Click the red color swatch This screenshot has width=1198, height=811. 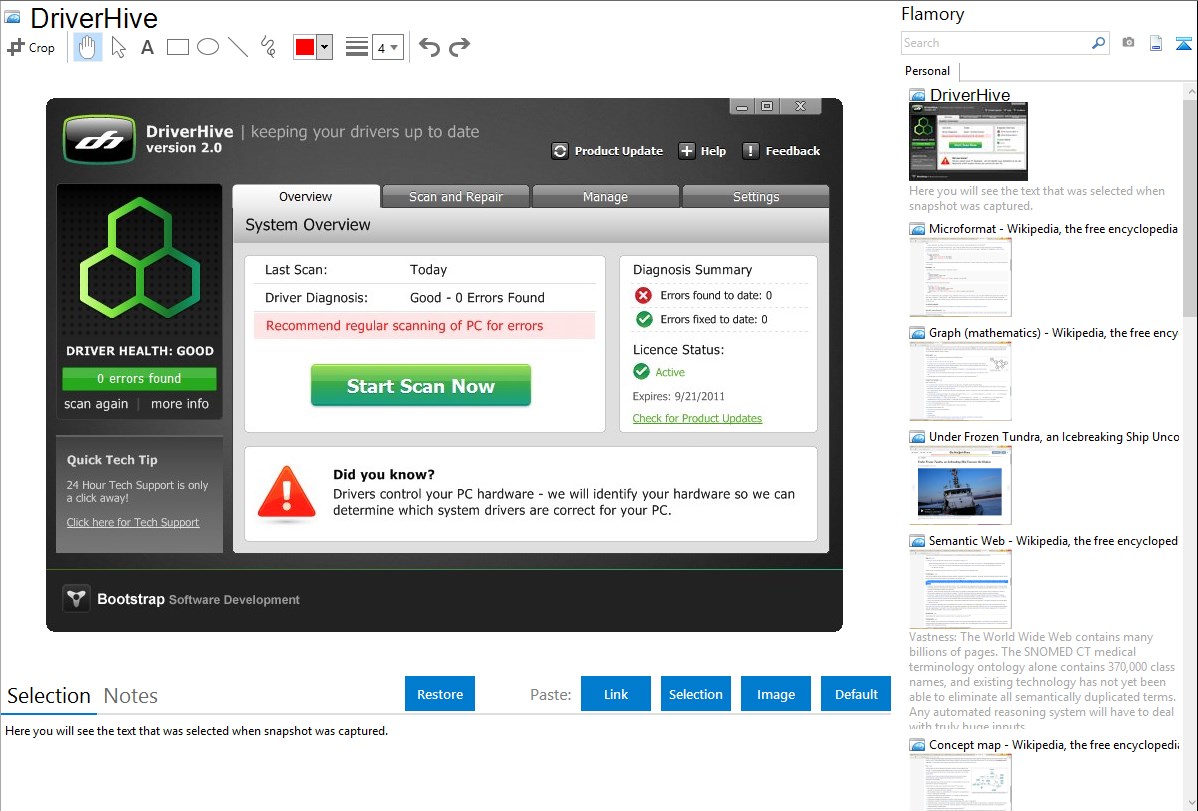point(305,47)
